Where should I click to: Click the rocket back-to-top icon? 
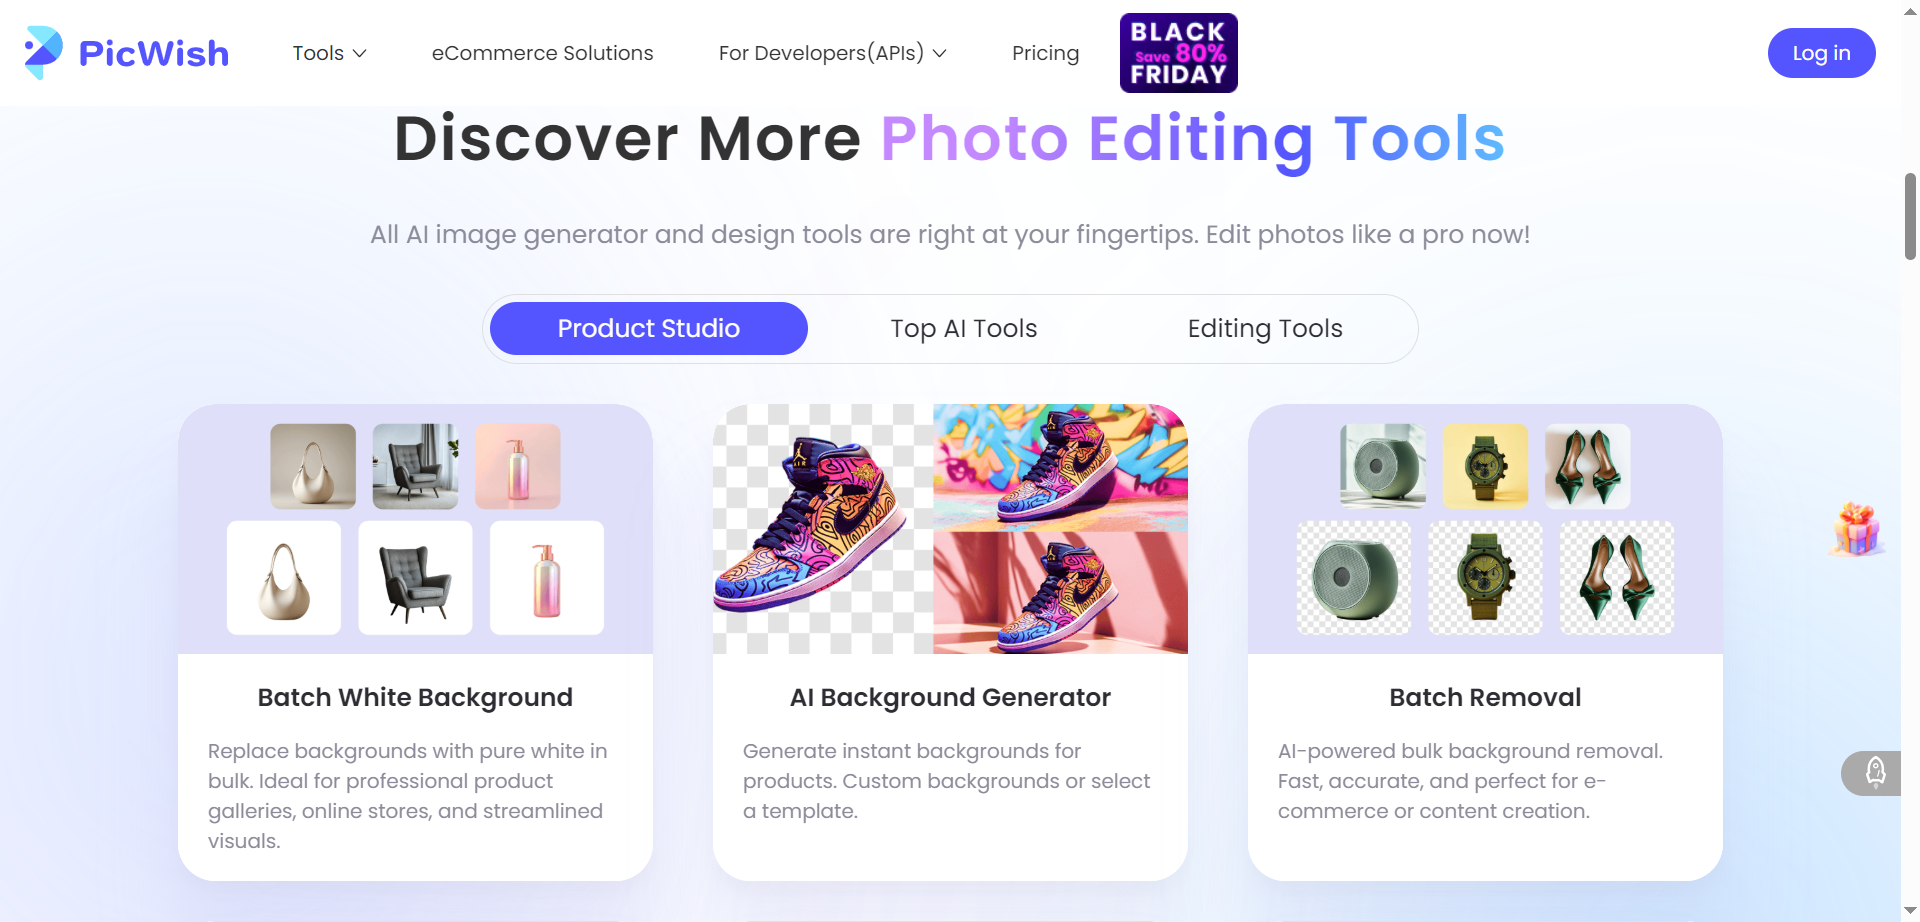(x=1874, y=773)
